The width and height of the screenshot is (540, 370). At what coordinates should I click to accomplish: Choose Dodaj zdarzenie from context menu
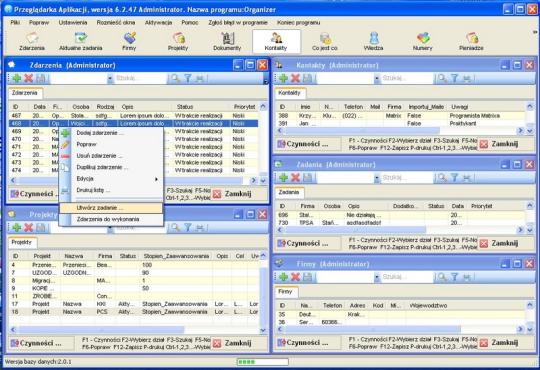(111, 133)
